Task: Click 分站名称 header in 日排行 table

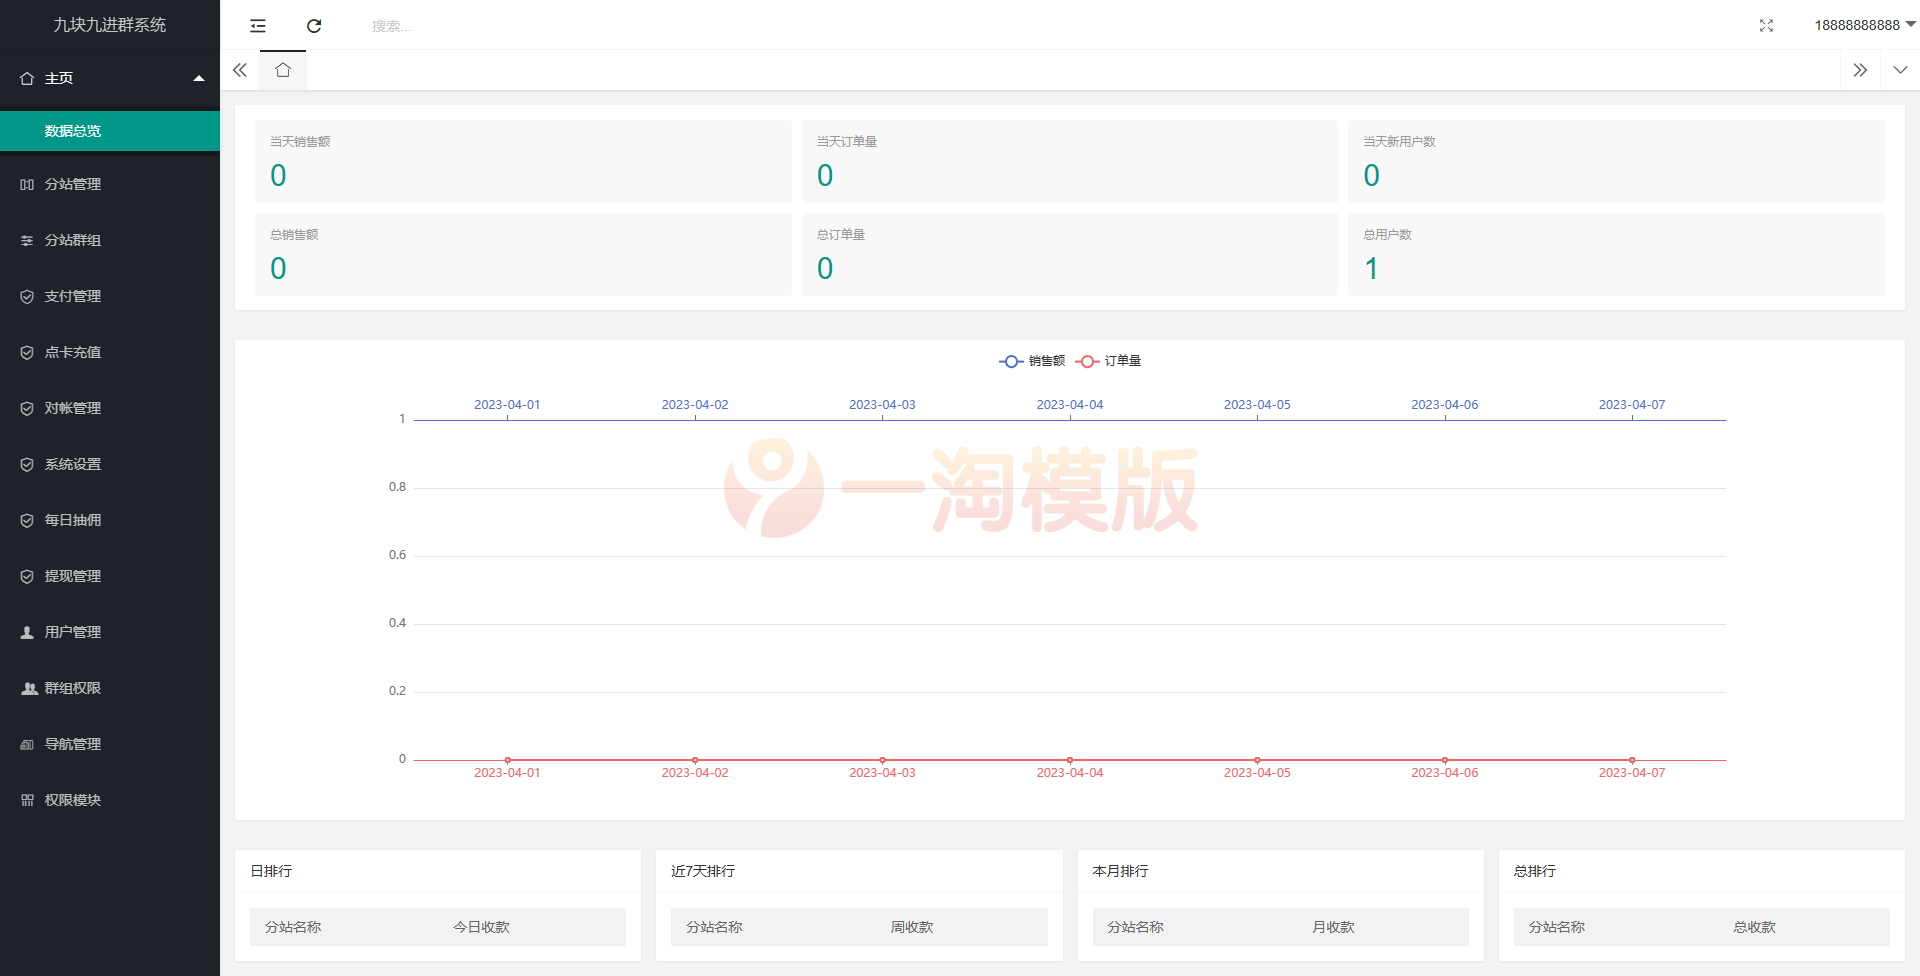Action: tap(293, 927)
